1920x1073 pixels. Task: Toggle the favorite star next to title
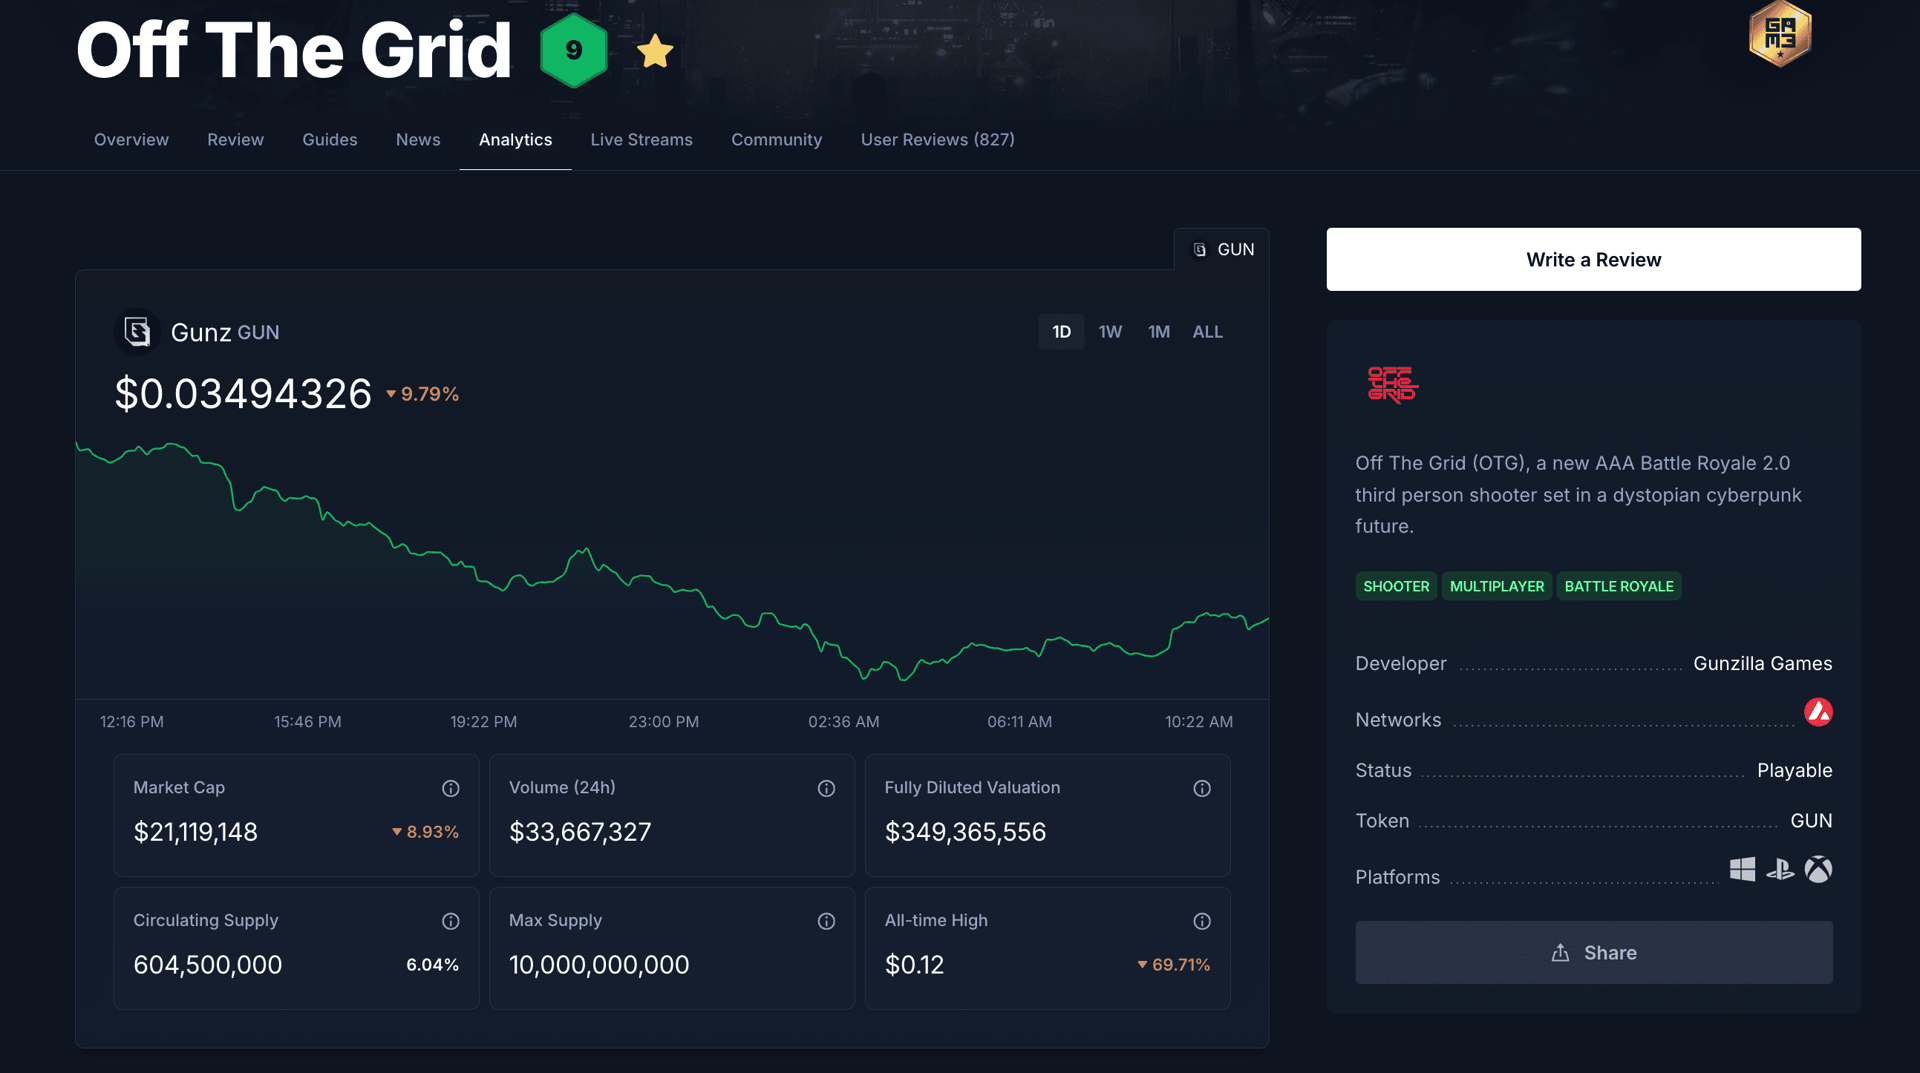pyautogui.click(x=656, y=52)
